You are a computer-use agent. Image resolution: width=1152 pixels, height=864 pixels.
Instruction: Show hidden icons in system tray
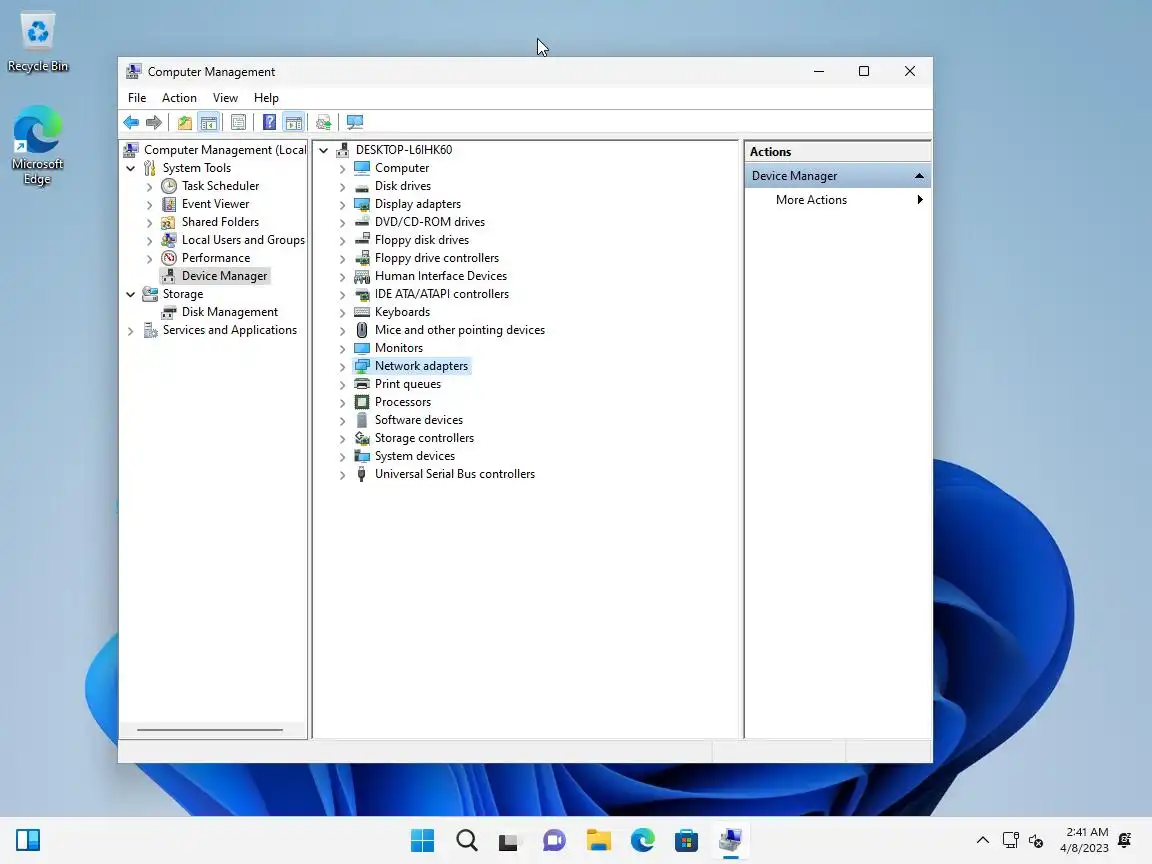coord(982,840)
